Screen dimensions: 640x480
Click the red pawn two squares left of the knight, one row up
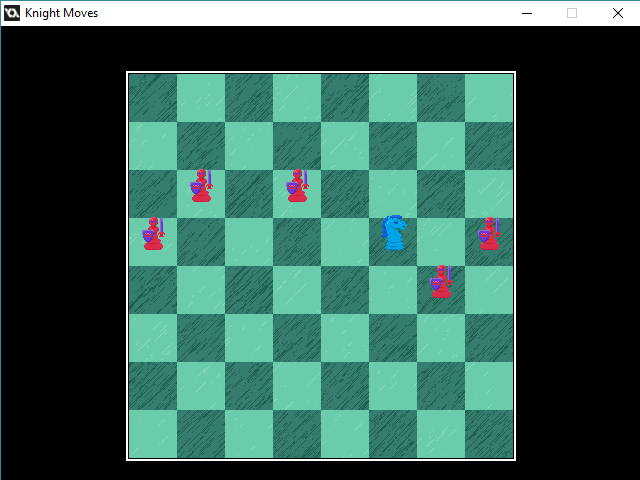(x=298, y=185)
